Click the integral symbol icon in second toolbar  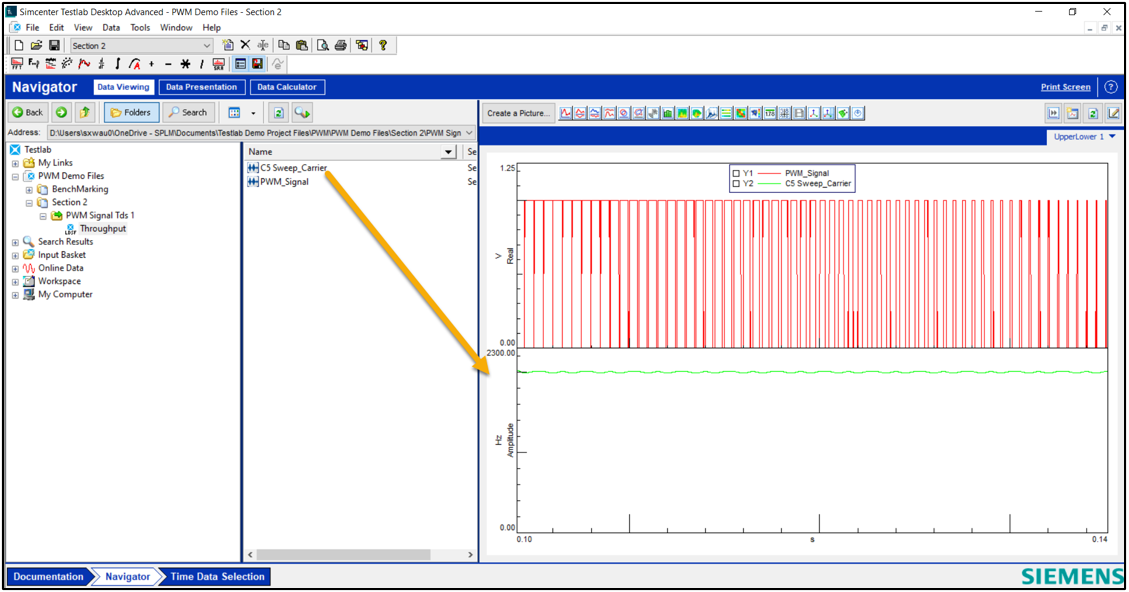(117, 64)
